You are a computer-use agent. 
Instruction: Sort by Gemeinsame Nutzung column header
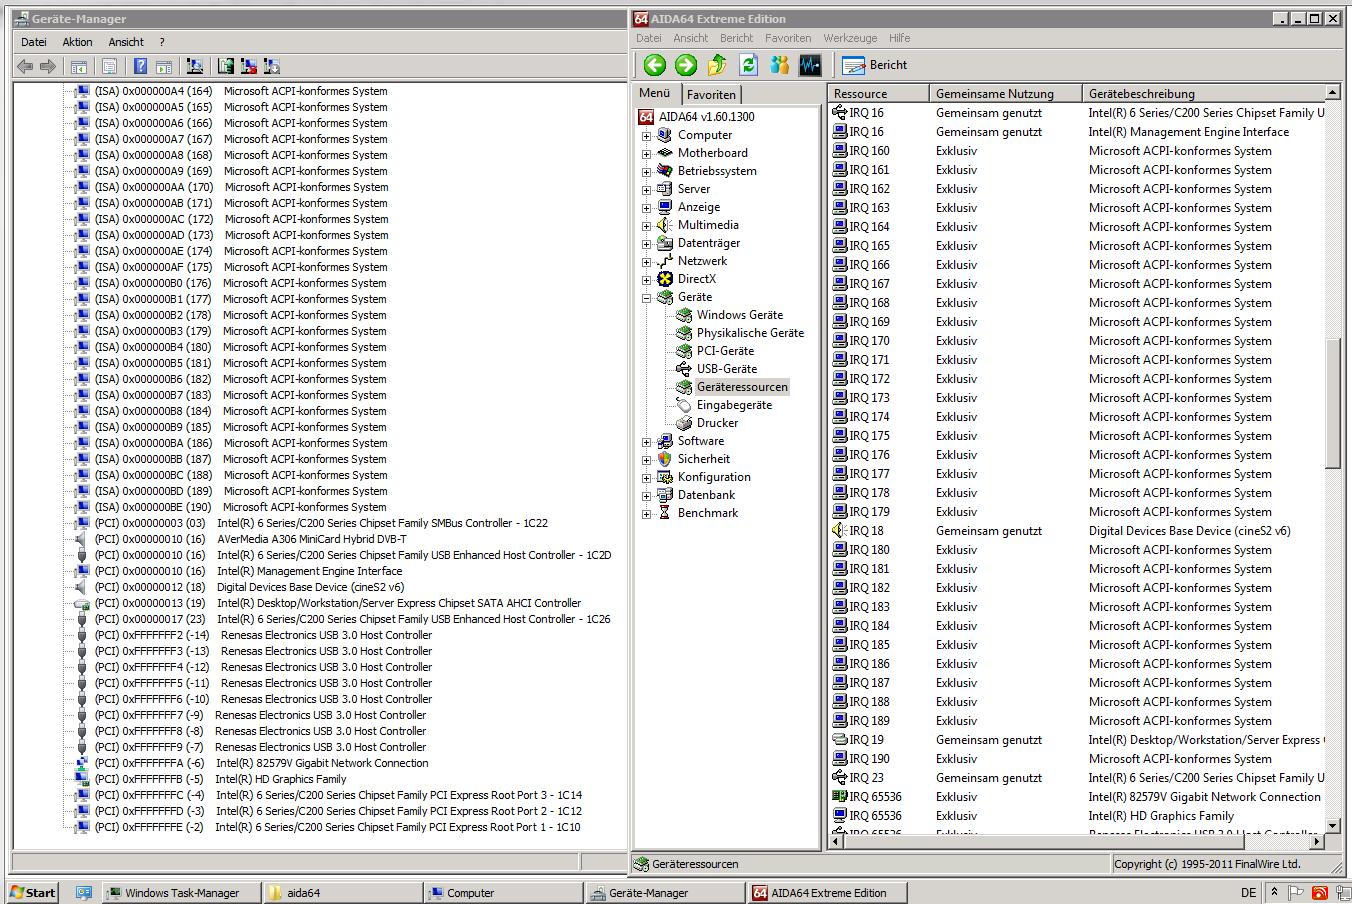pos(1006,94)
